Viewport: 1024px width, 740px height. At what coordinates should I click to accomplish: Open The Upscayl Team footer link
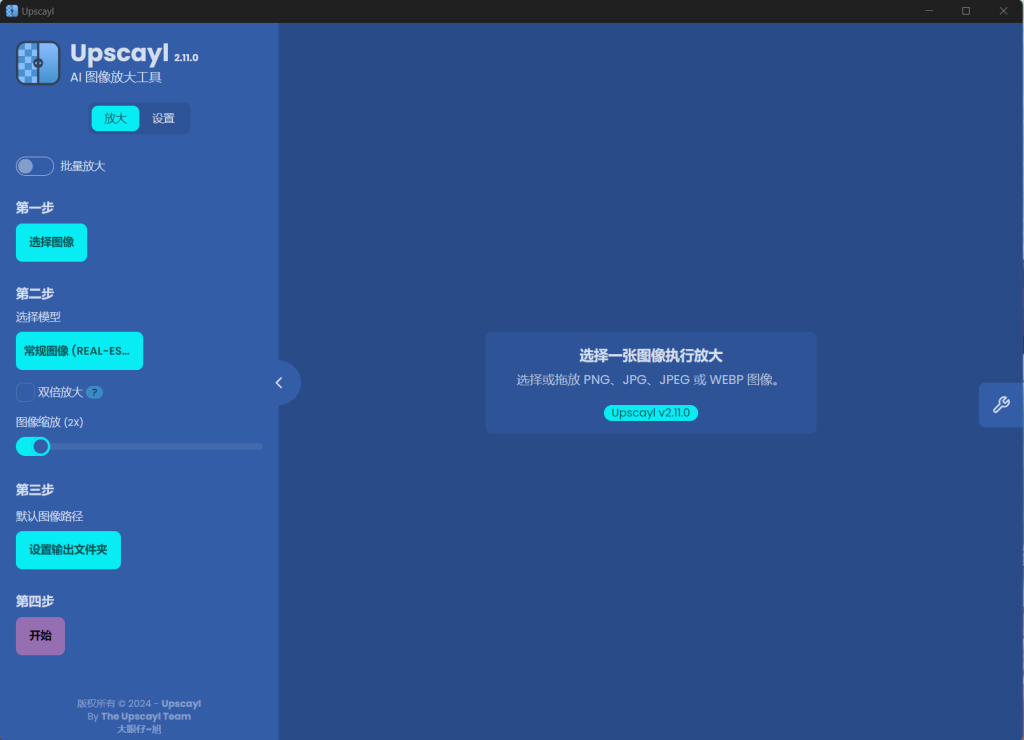pos(146,716)
